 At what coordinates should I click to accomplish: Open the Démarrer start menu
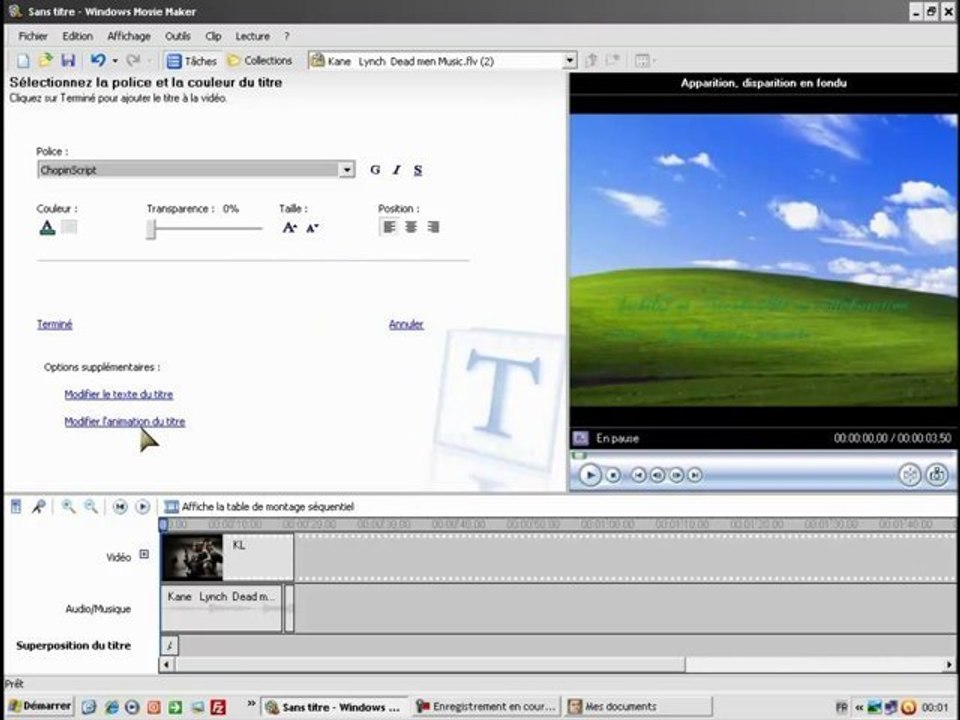point(40,707)
